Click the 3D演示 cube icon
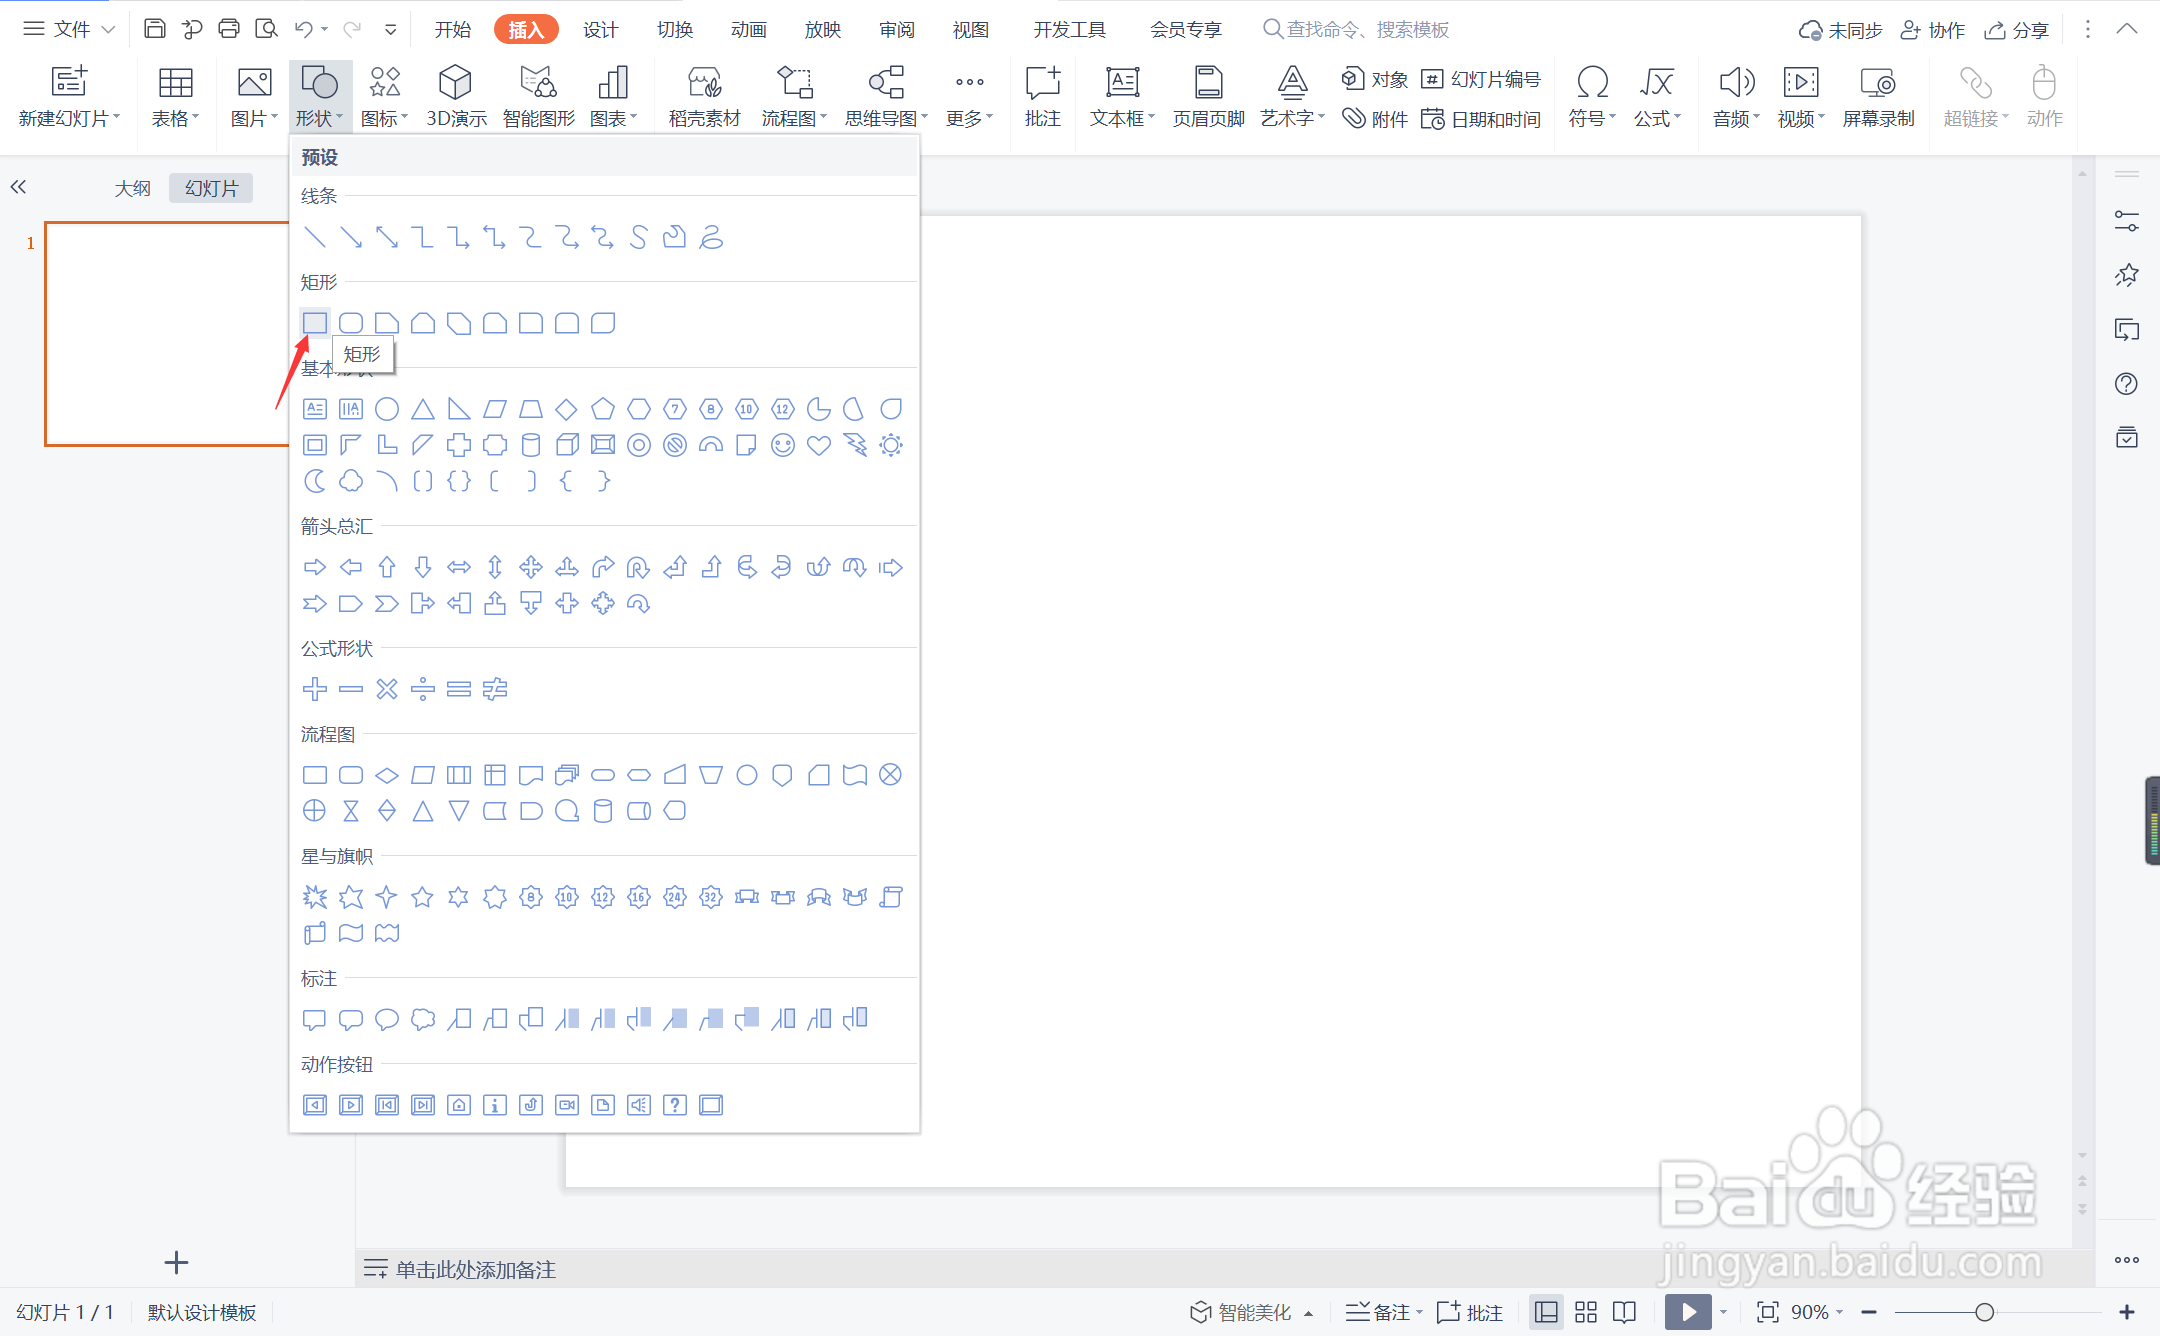 (455, 82)
